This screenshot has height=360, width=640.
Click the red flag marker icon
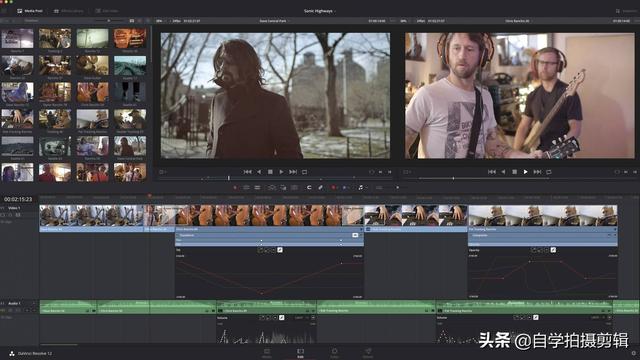point(333,187)
